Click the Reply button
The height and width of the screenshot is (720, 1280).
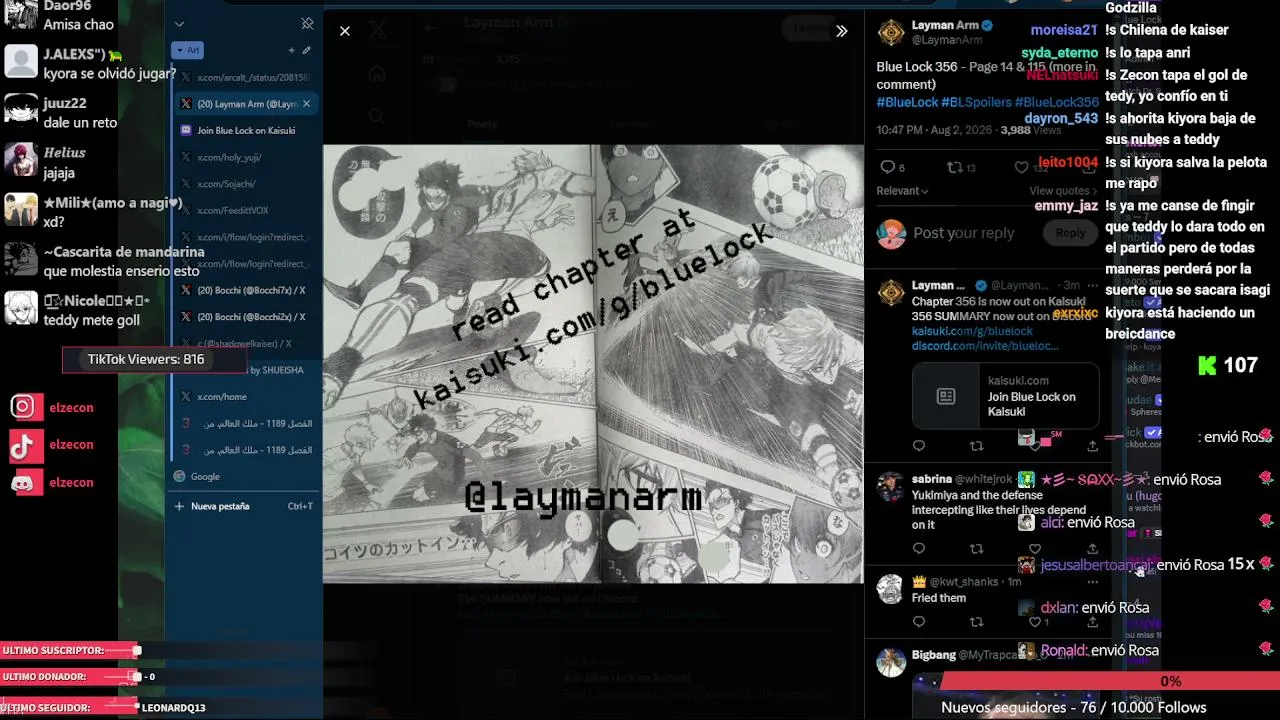tap(1070, 233)
